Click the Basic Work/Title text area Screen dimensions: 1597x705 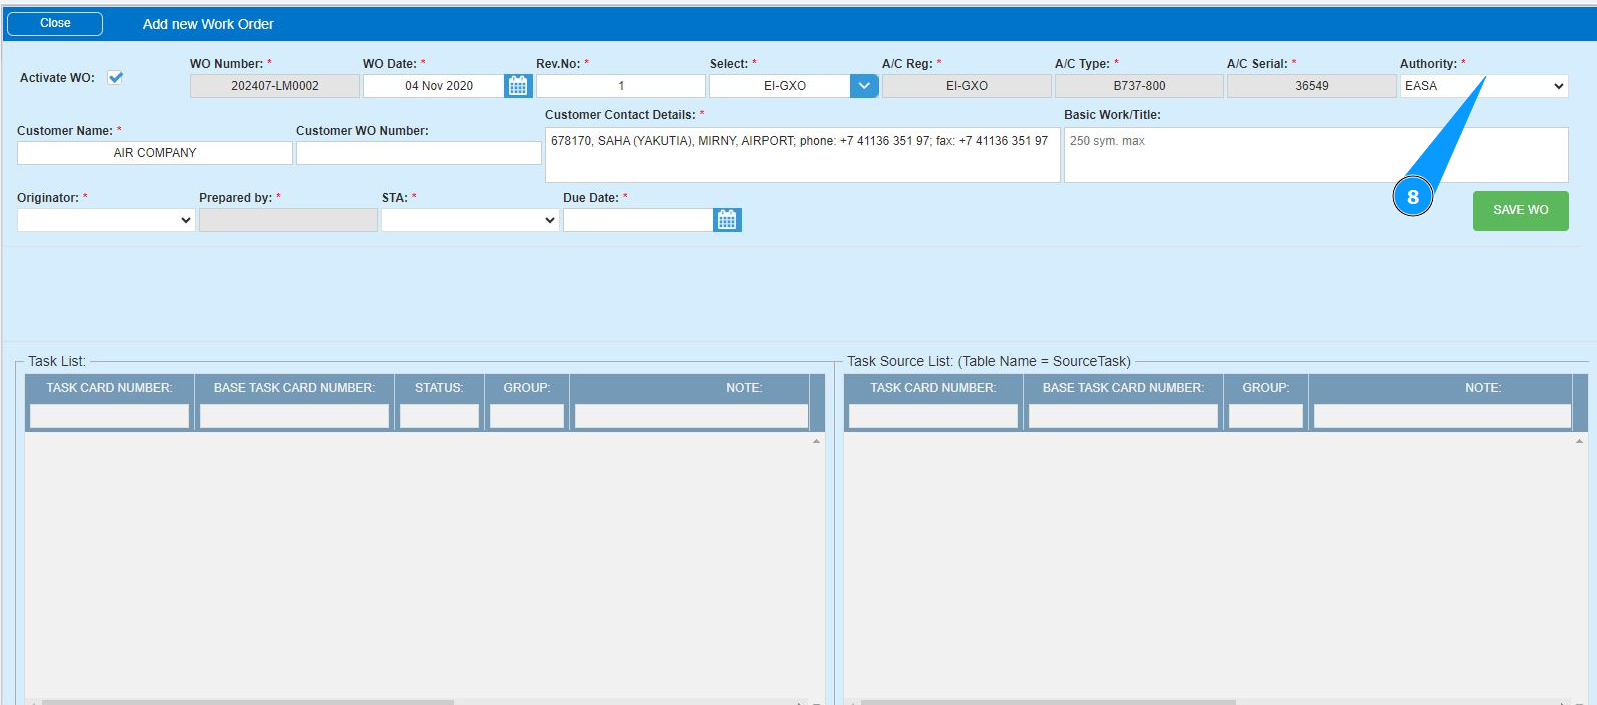coord(1316,155)
